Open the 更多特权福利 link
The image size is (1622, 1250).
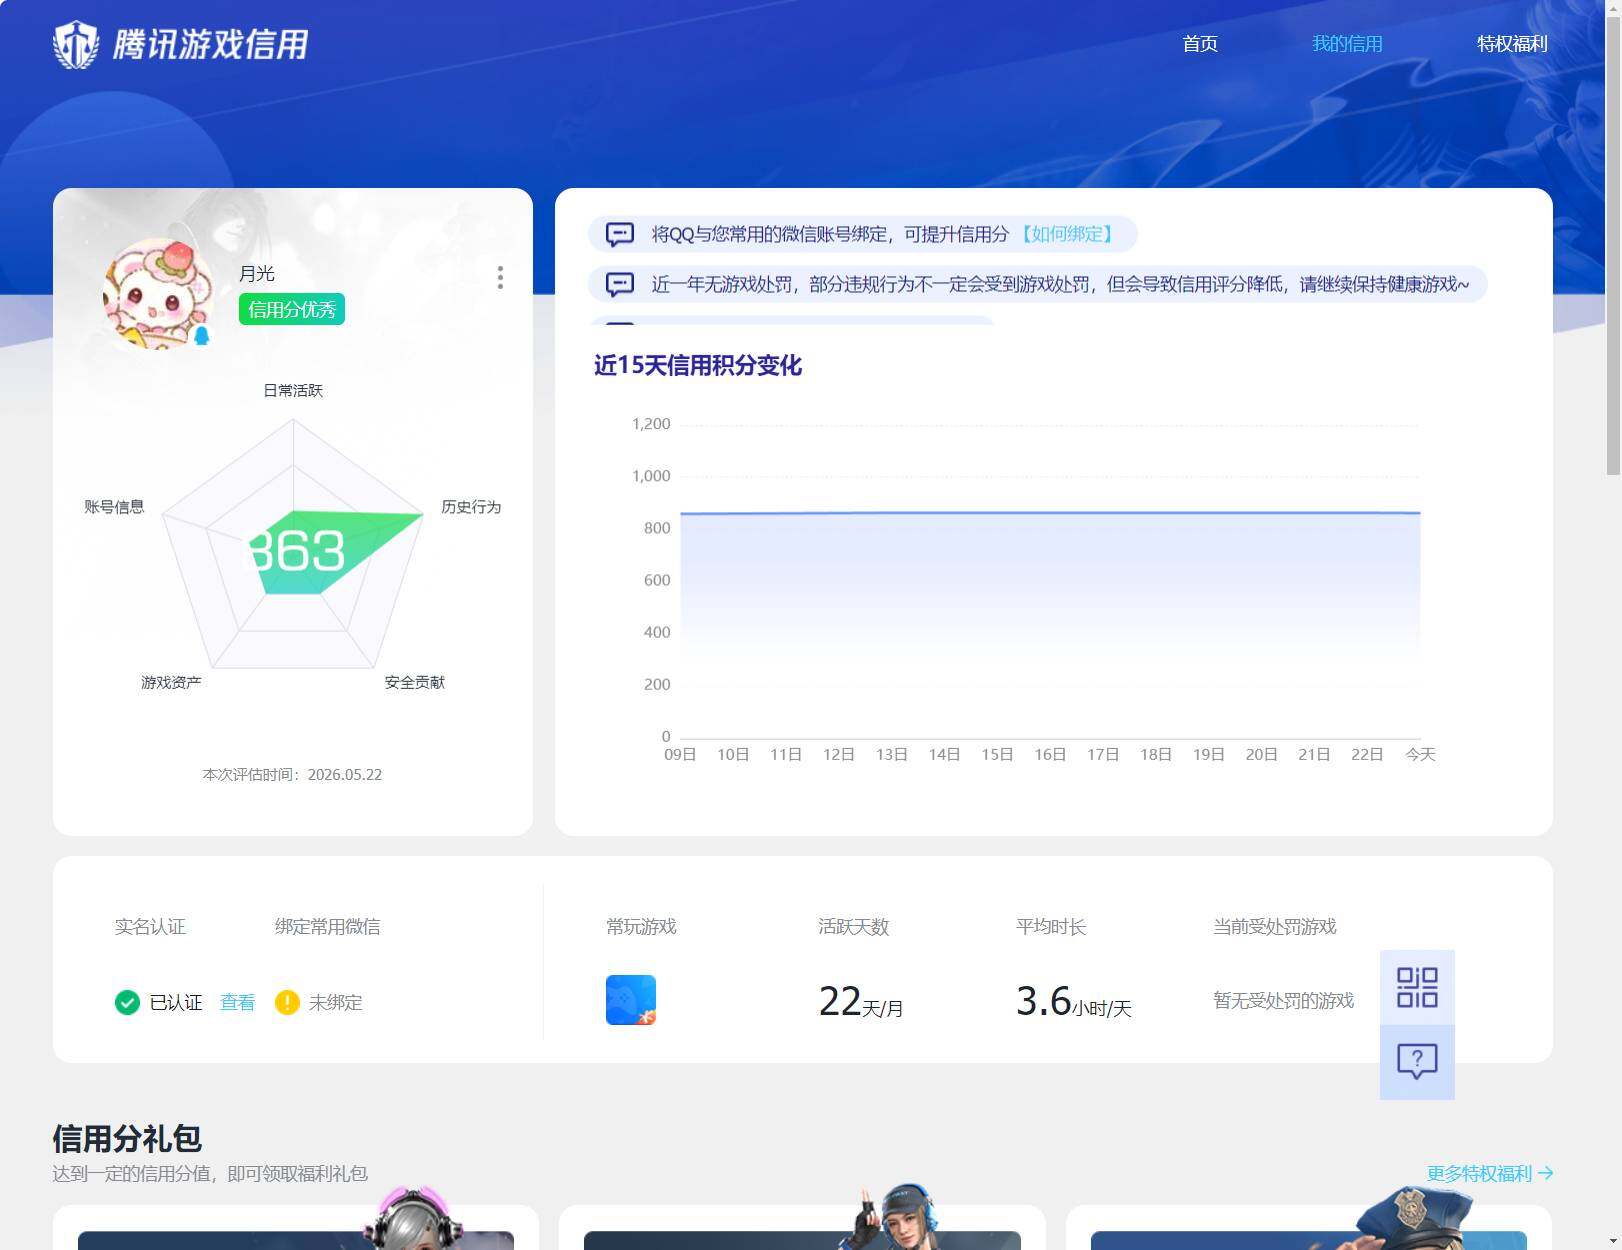(x=1490, y=1173)
